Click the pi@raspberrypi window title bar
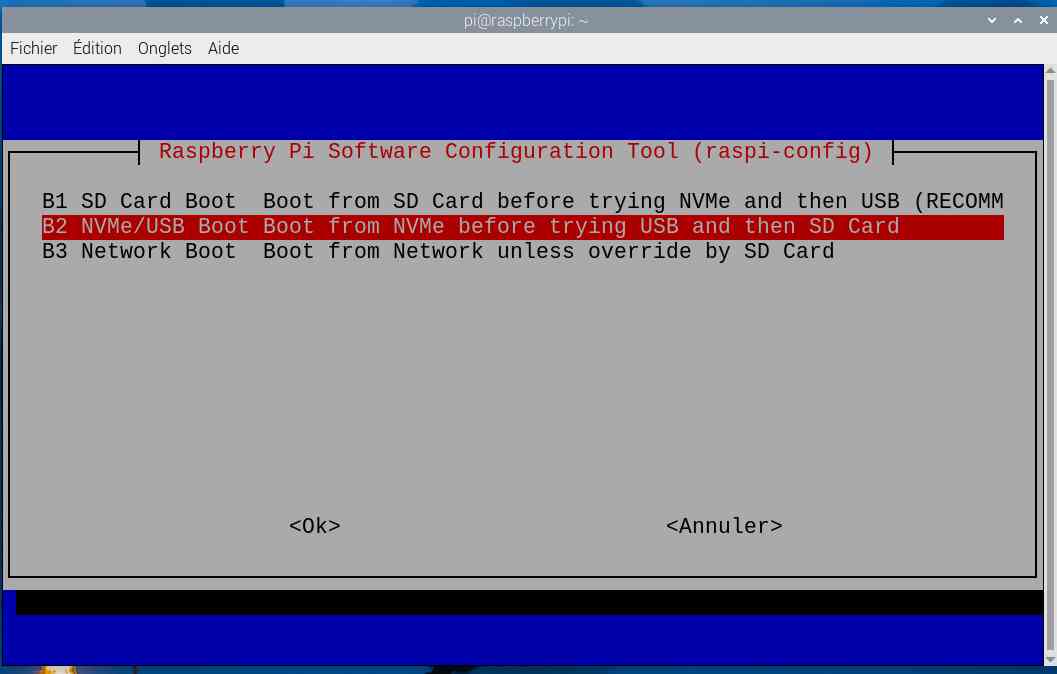The height and width of the screenshot is (674, 1057). pyautogui.click(x=526, y=20)
